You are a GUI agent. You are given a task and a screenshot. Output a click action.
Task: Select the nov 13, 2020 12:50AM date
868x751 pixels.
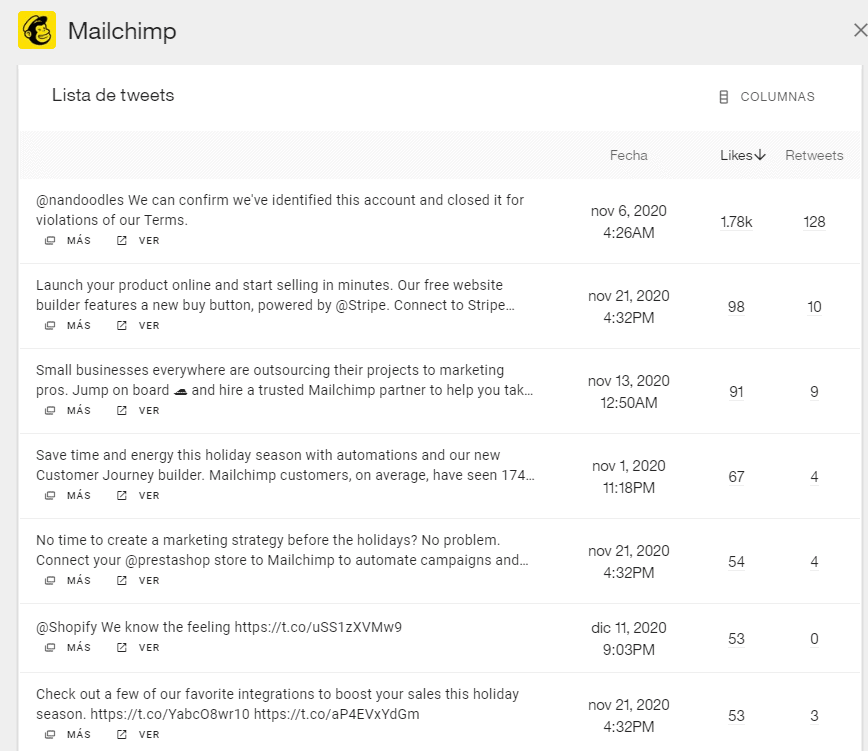(x=628, y=392)
